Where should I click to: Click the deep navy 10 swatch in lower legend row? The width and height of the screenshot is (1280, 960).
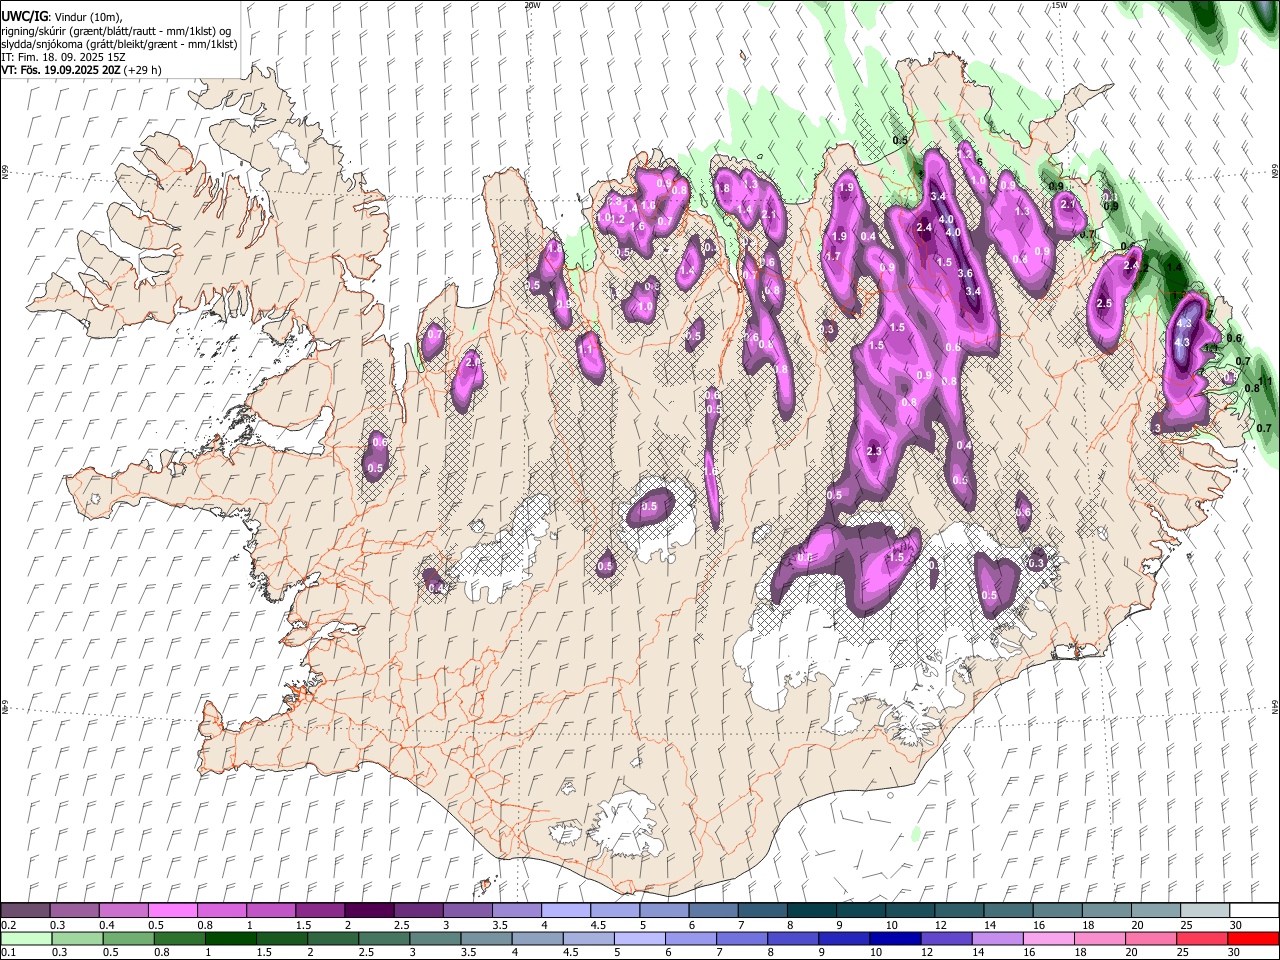pos(895,938)
